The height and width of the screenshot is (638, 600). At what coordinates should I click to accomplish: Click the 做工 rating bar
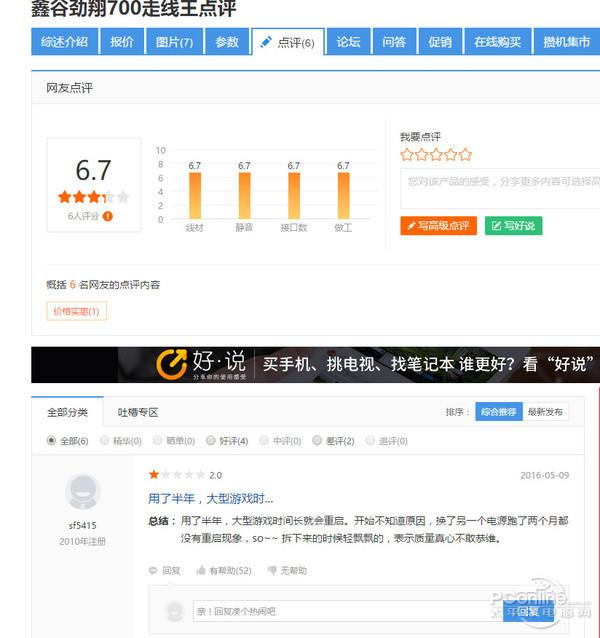coord(343,196)
